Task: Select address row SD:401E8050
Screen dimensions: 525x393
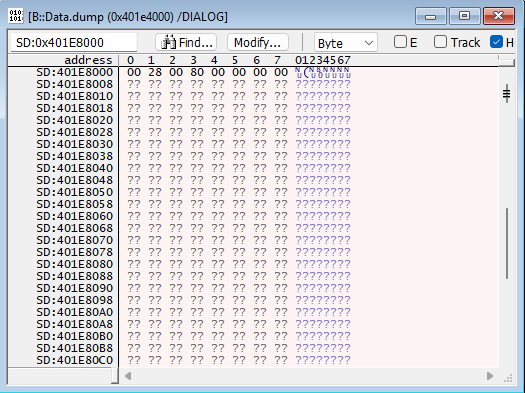Action: (x=75, y=192)
